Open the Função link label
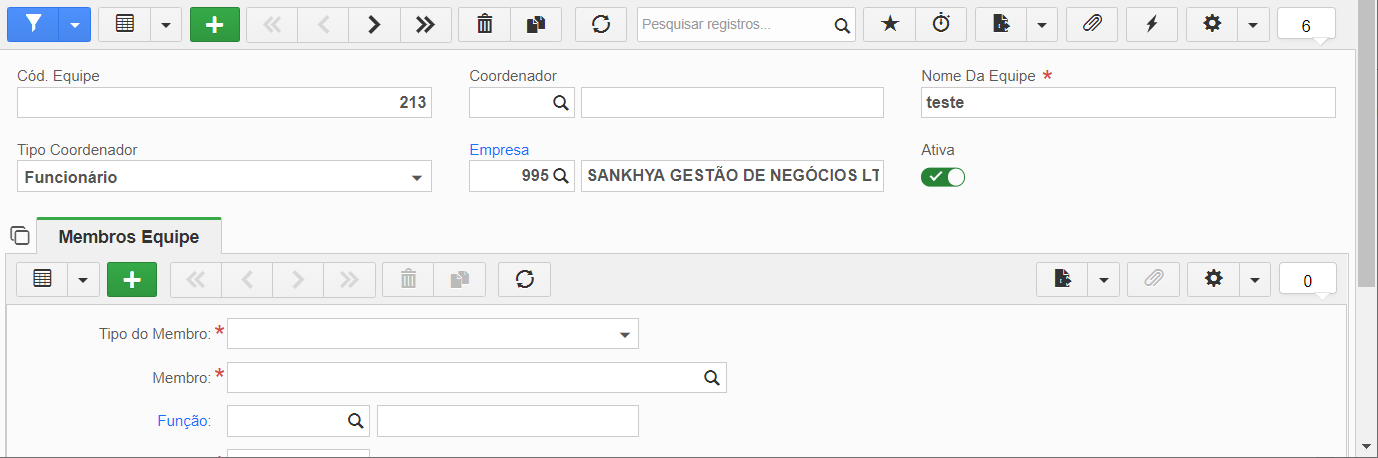This screenshot has height=458, width=1378. click(x=184, y=421)
